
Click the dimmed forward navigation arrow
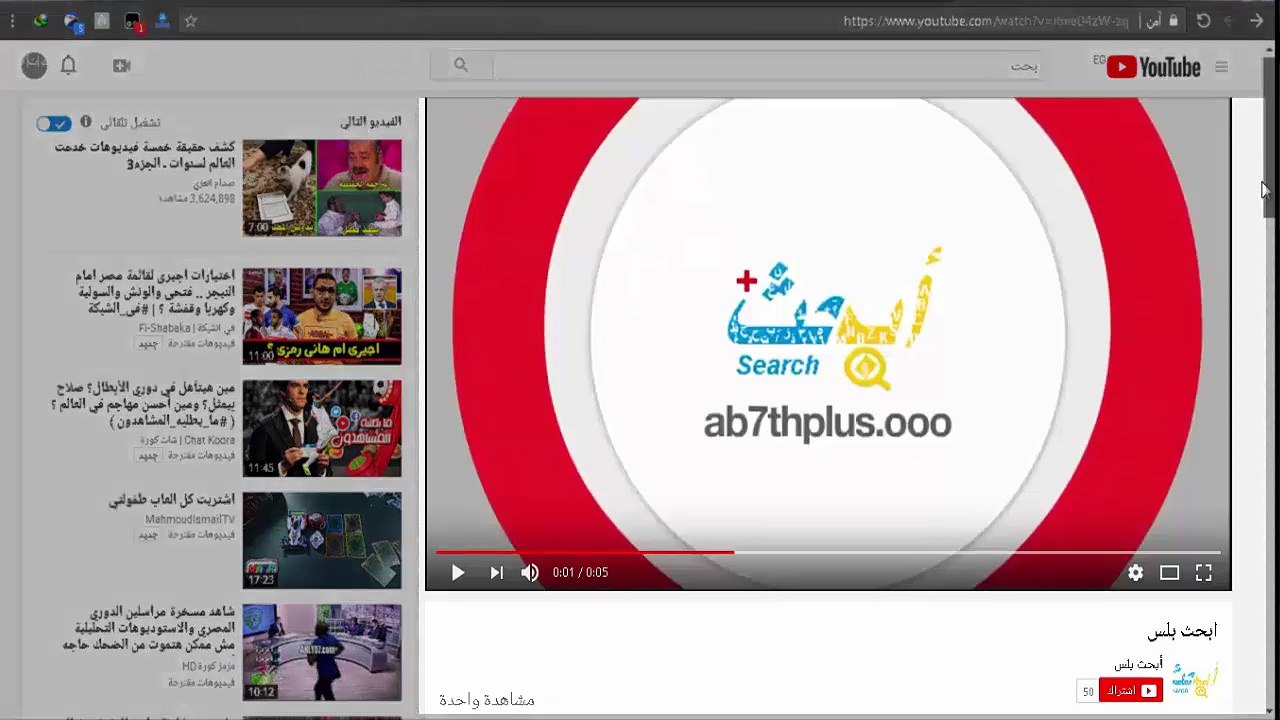click(x=1229, y=20)
